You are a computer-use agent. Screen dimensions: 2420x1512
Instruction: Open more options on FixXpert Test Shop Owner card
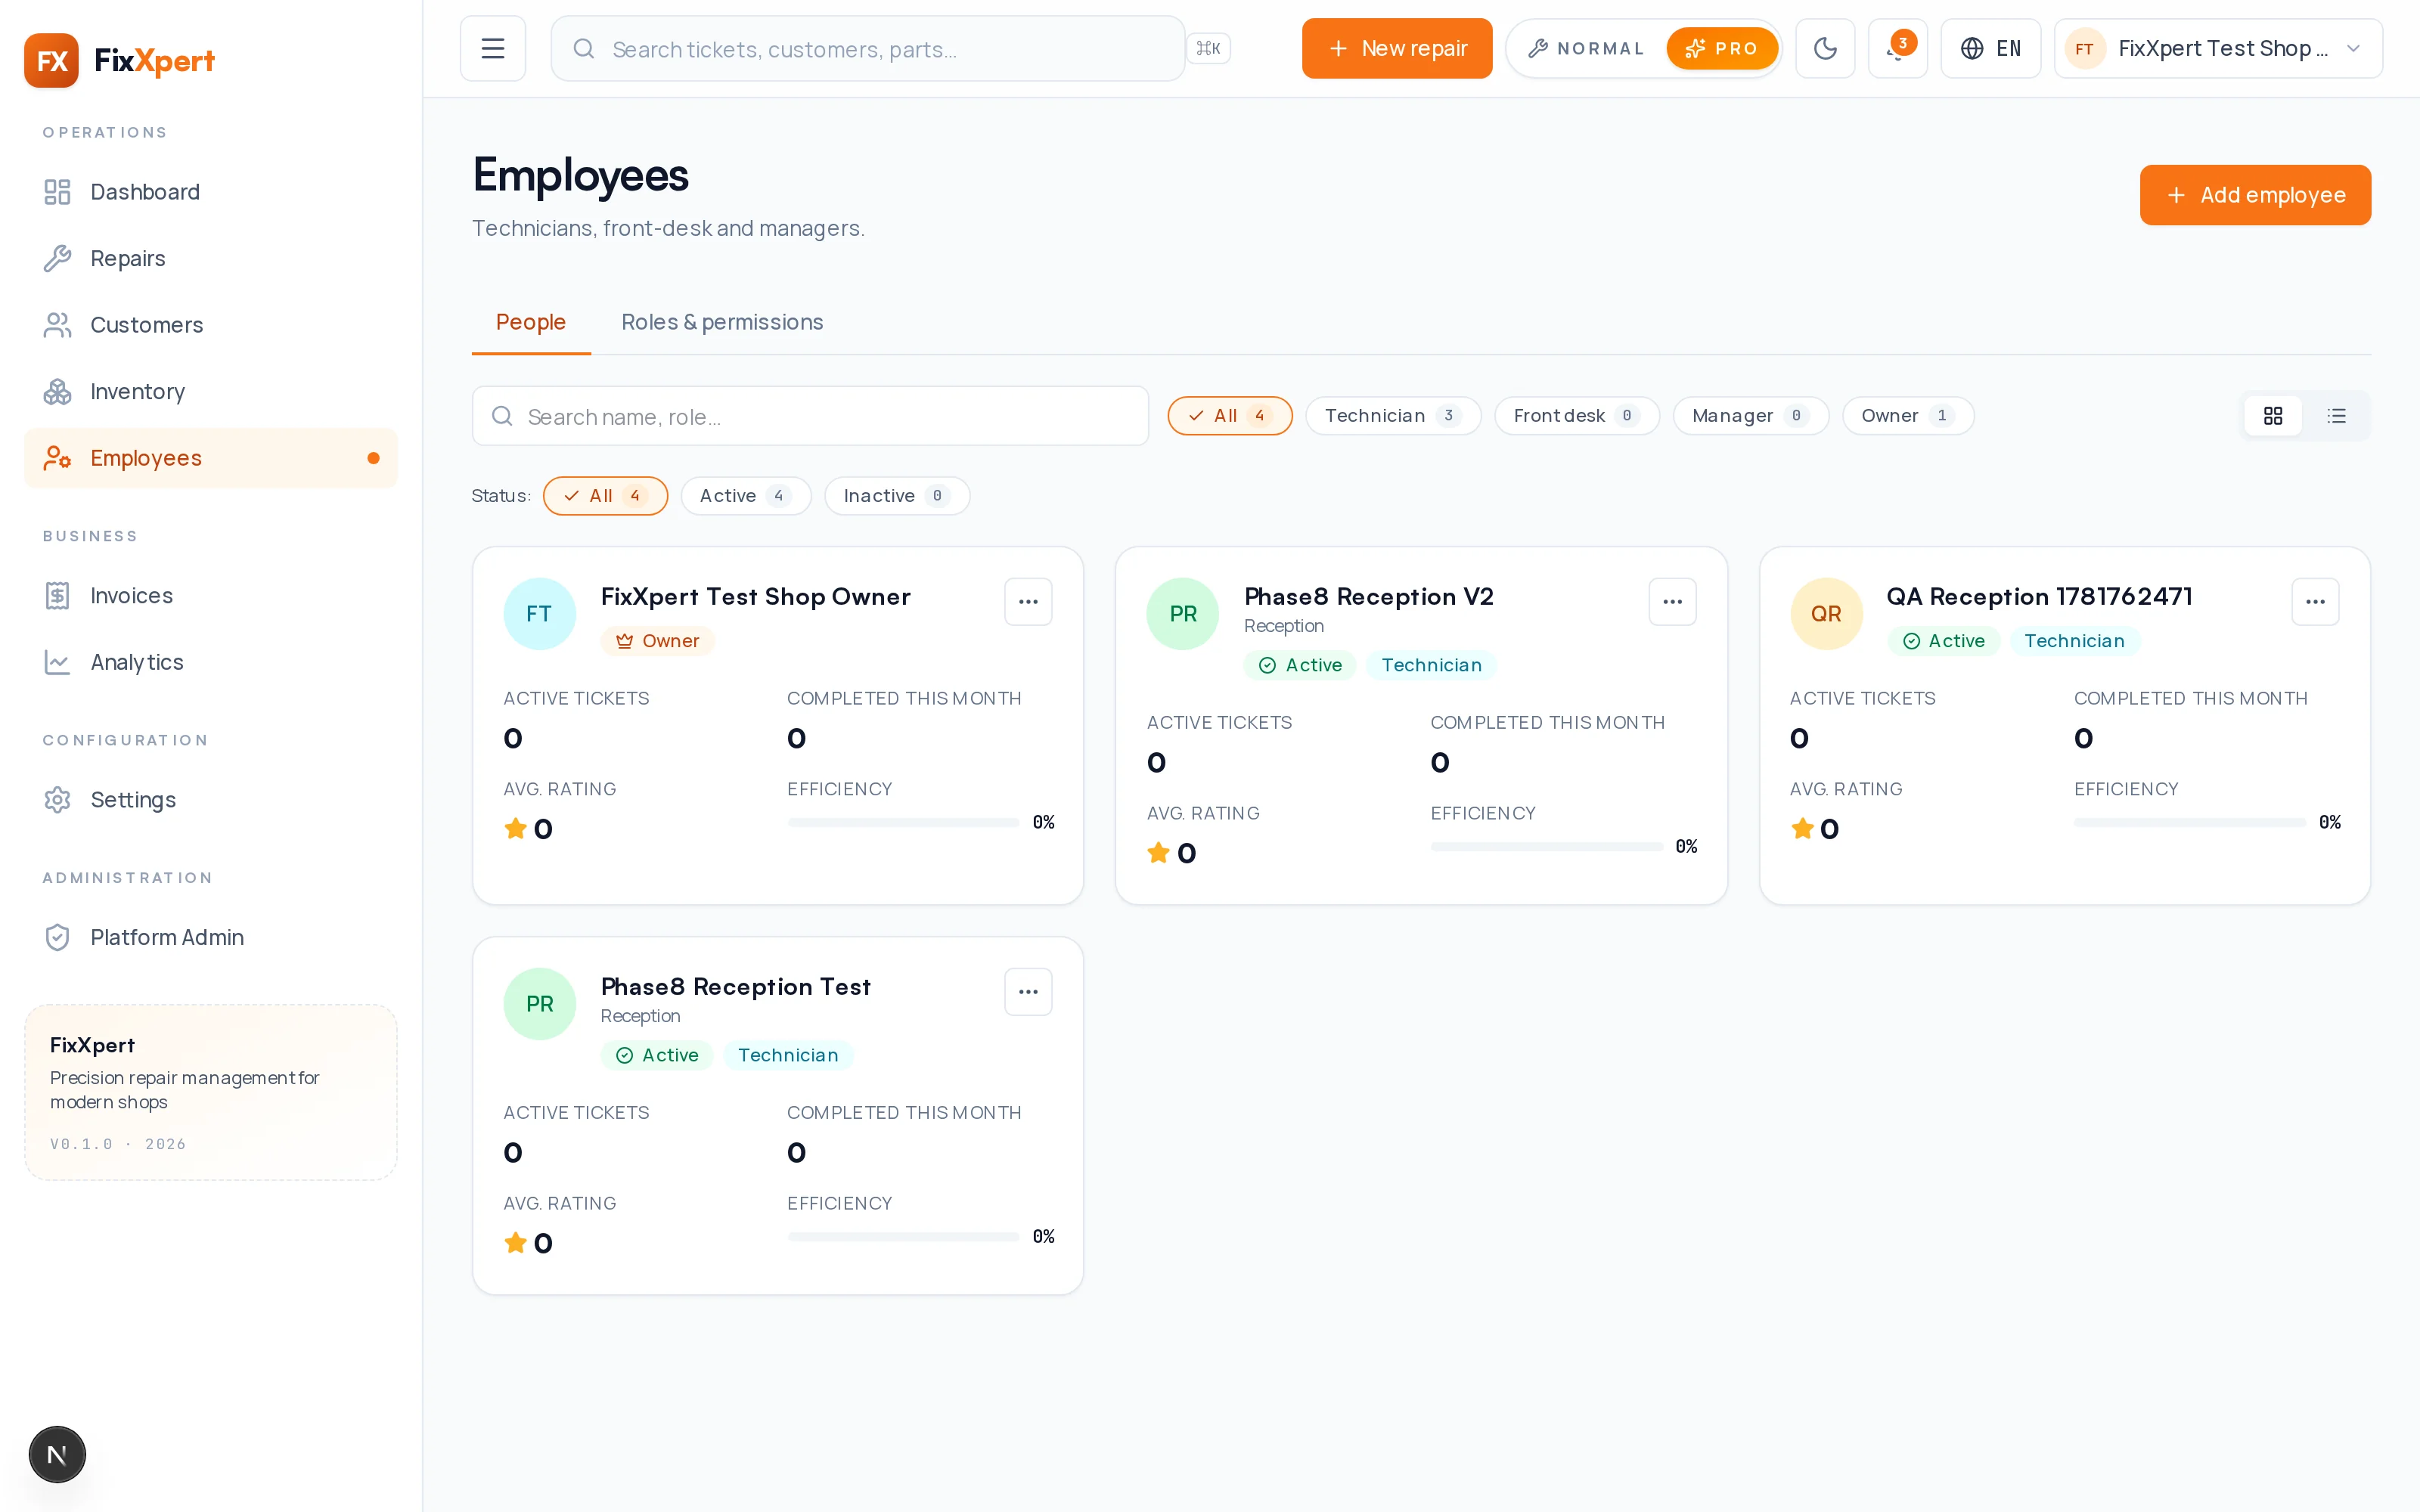[x=1028, y=602]
